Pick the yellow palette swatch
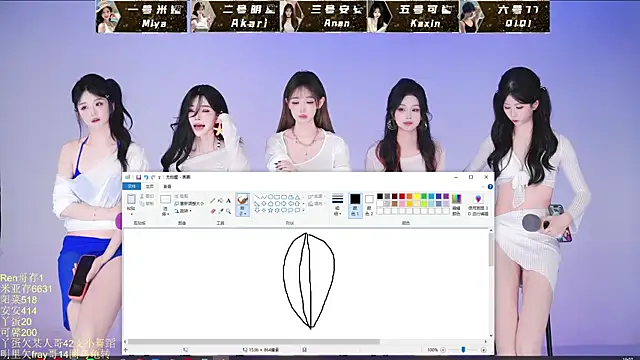This screenshot has height=360, width=640. (417, 196)
